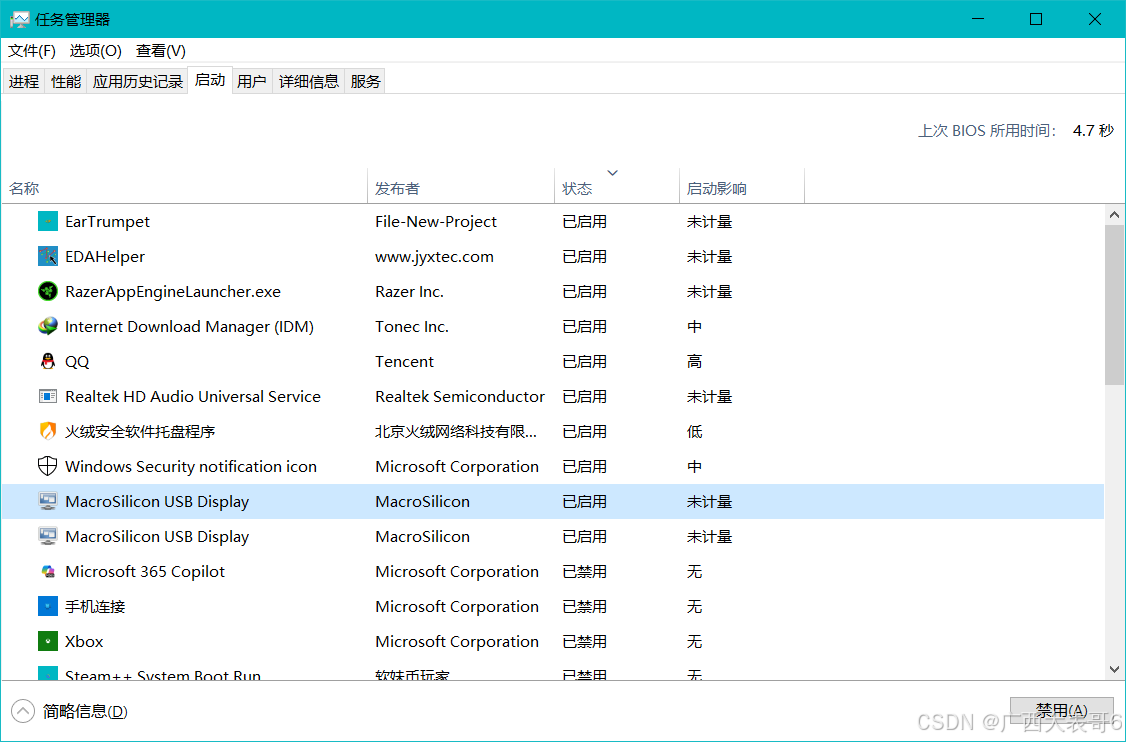Image resolution: width=1126 pixels, height=742 pixels.
Task: Click publisher Tonec Inc.
Action: (411, 327)
